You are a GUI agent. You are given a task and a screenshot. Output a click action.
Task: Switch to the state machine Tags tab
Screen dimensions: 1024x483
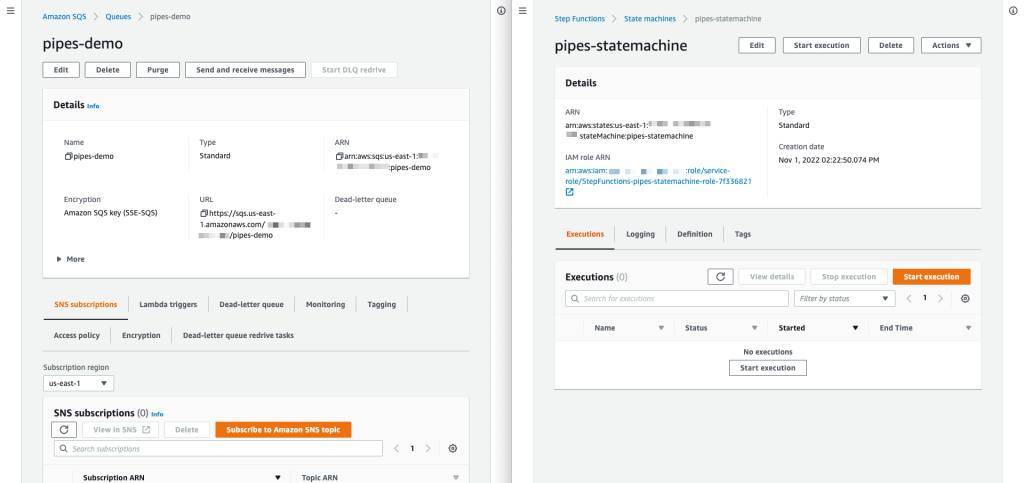[x=743, y=234]
